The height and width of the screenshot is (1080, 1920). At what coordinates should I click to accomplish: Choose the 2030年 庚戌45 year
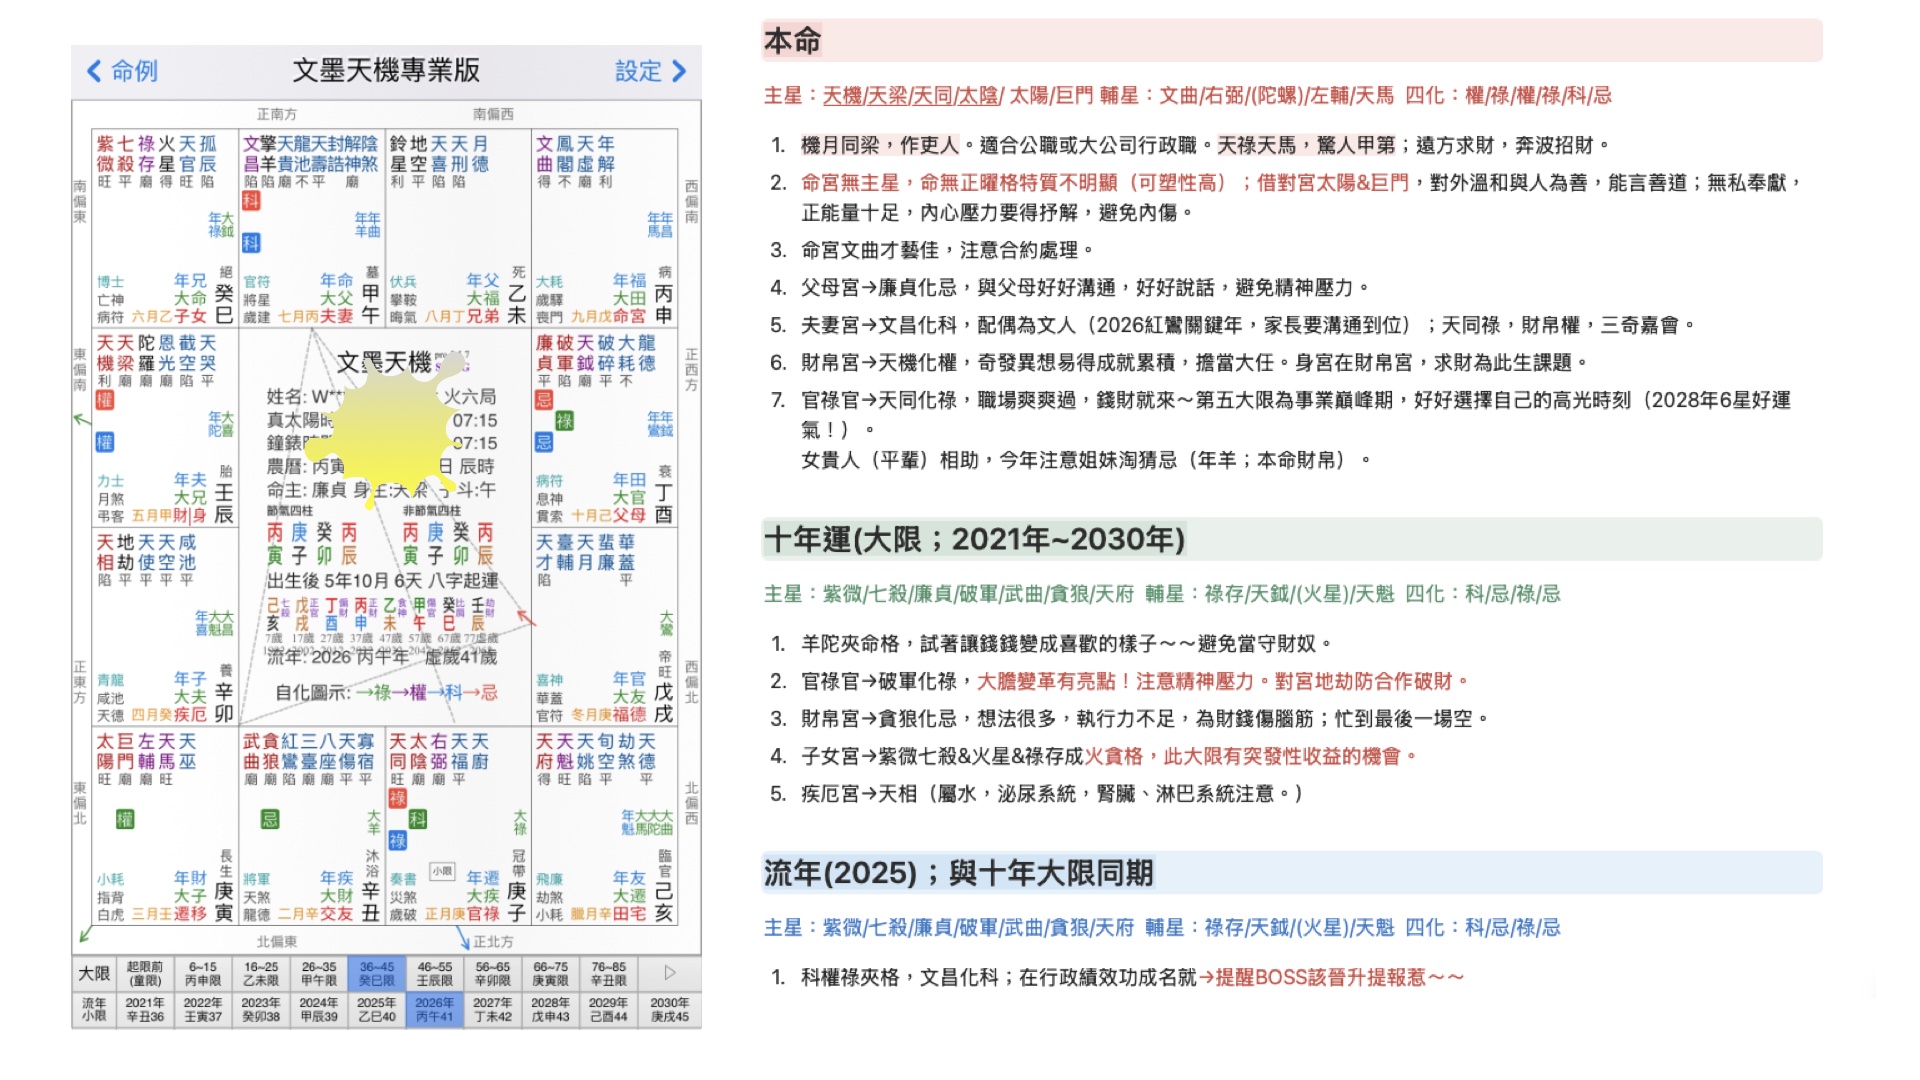coord(670,1009)
